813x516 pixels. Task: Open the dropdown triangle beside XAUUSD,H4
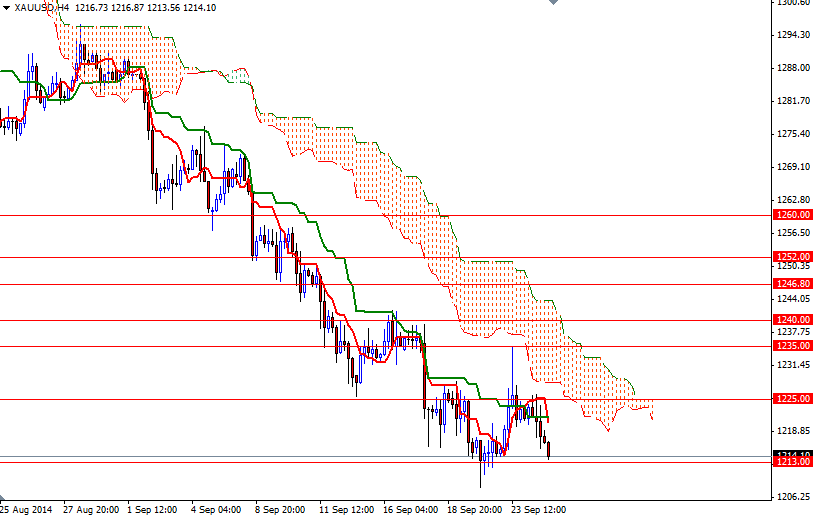coord(6,8)
